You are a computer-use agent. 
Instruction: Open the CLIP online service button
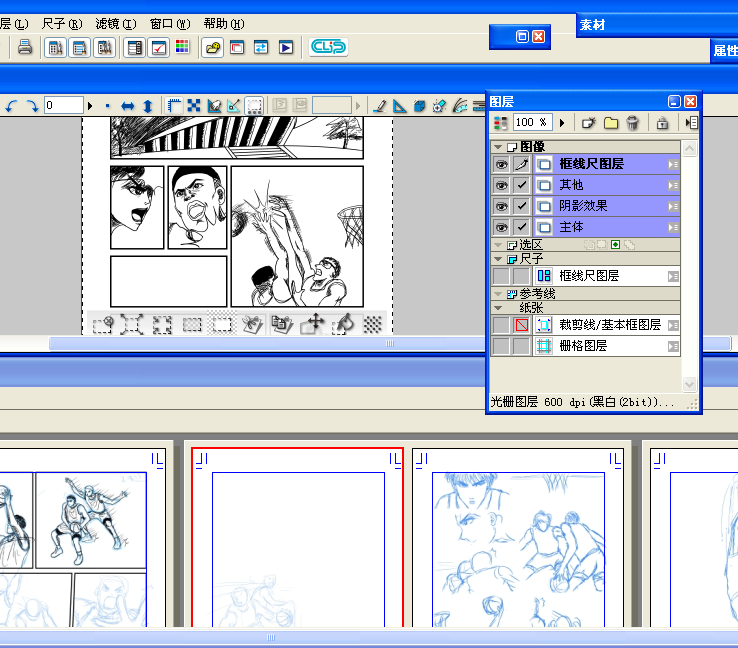[329, 47]
